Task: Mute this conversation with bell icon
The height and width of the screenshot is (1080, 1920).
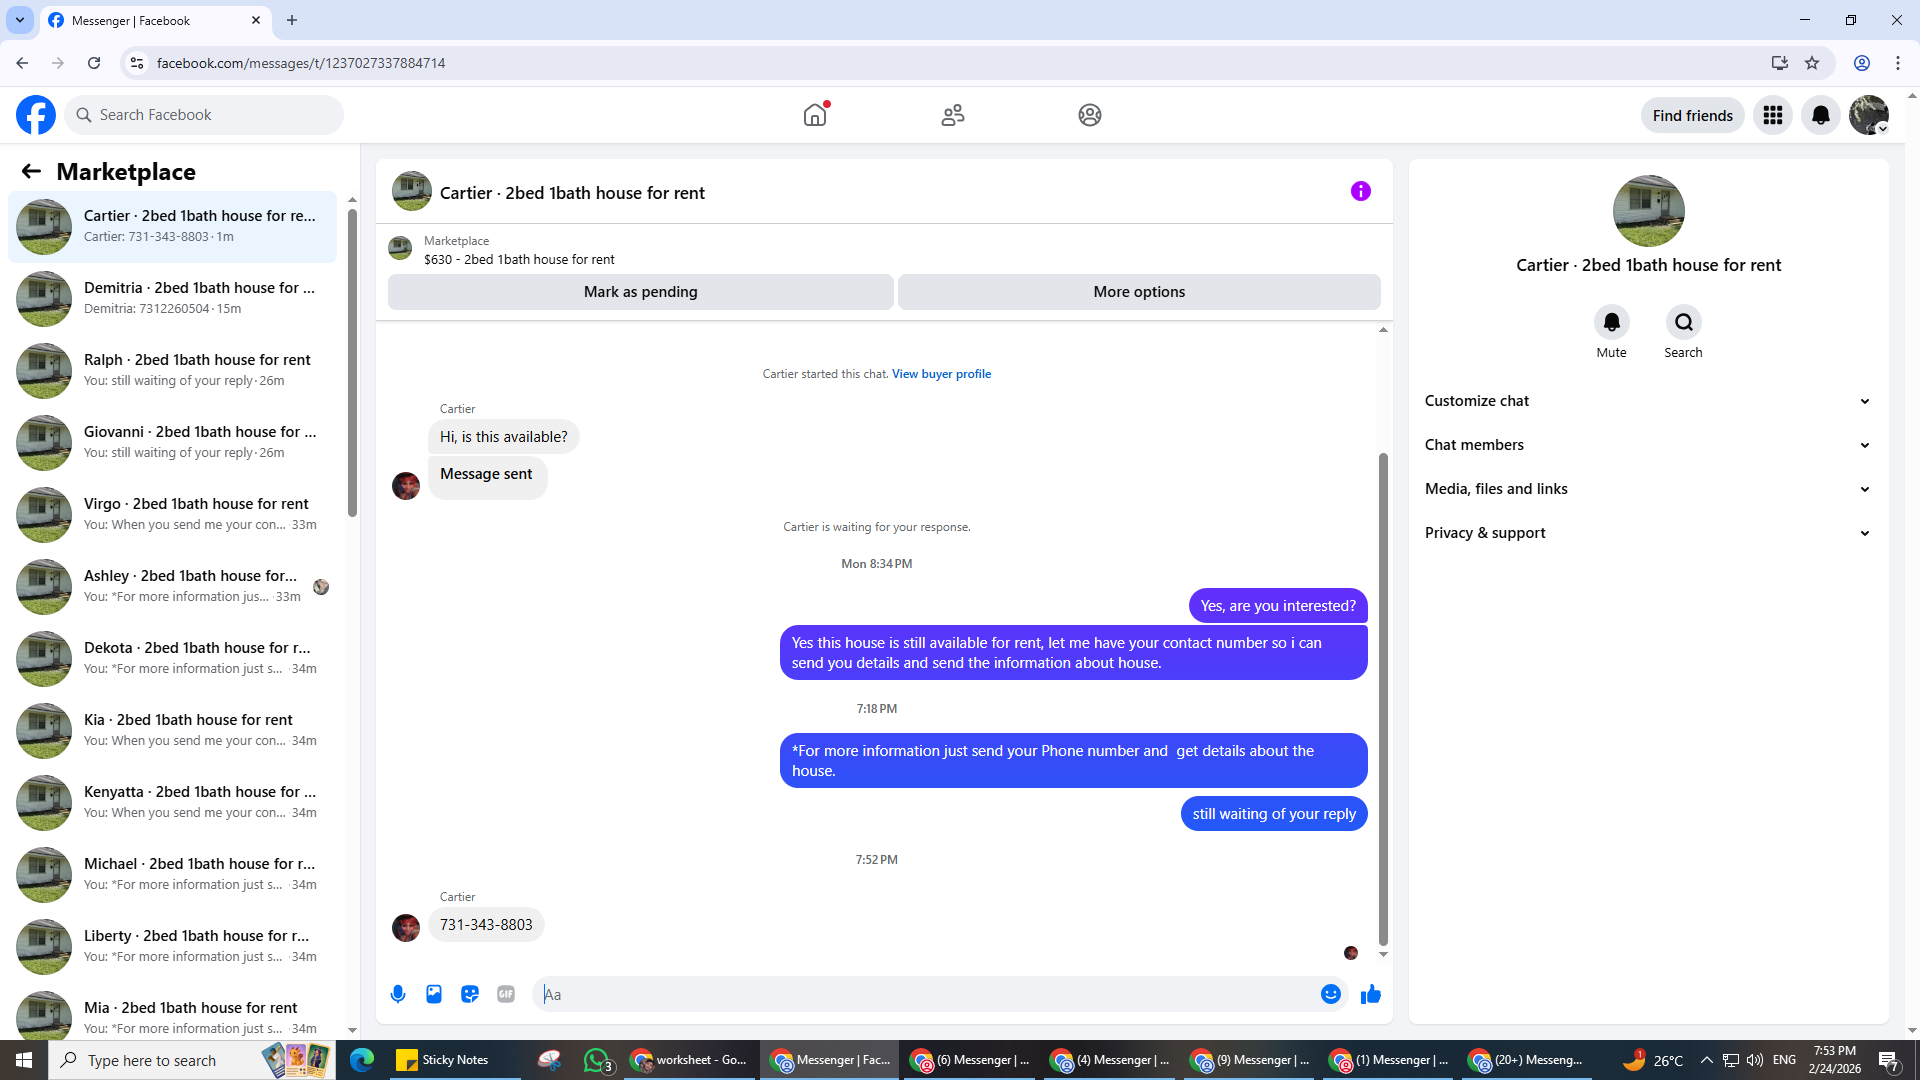Action: click(1611, 322)
